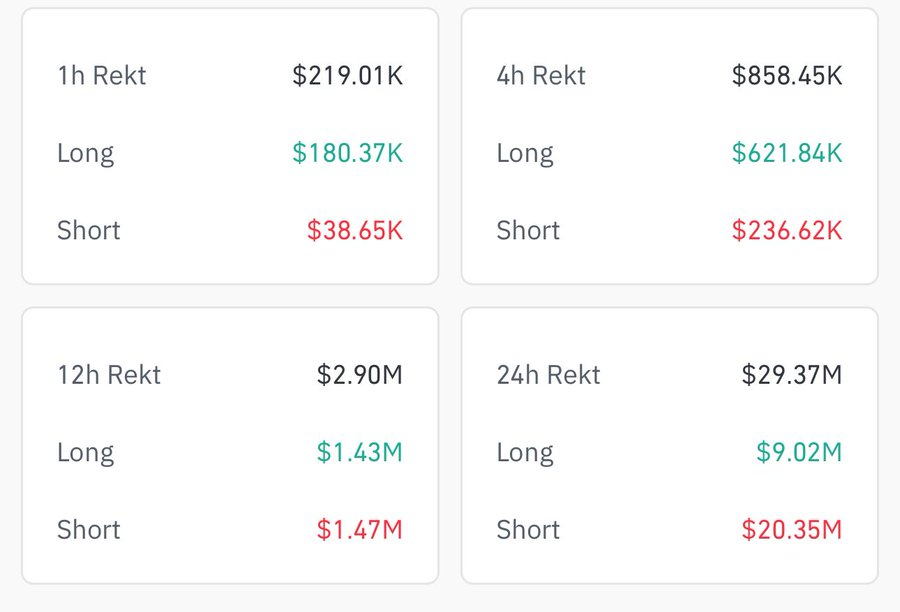
Task: Click Long label in 1h Rekt card
Action: (x=86, y=154)
